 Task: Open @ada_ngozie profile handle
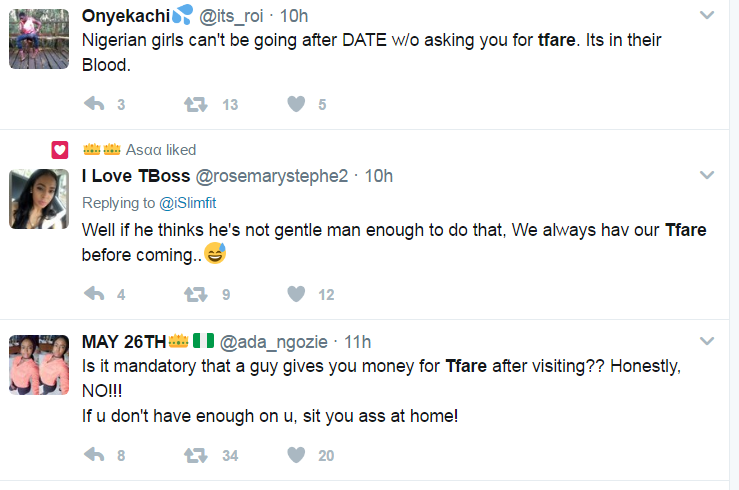(272, 341)
